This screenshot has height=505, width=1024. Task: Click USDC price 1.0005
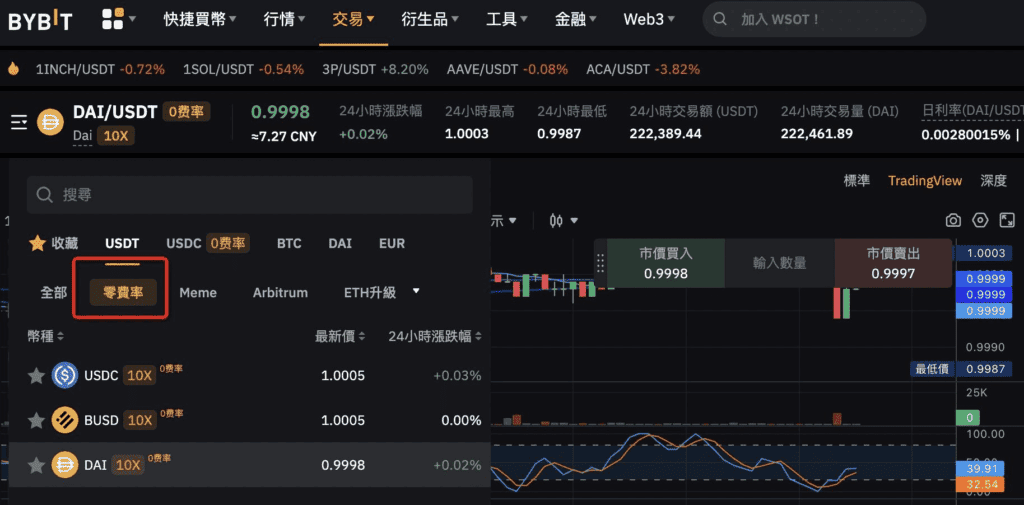[343, 376]
